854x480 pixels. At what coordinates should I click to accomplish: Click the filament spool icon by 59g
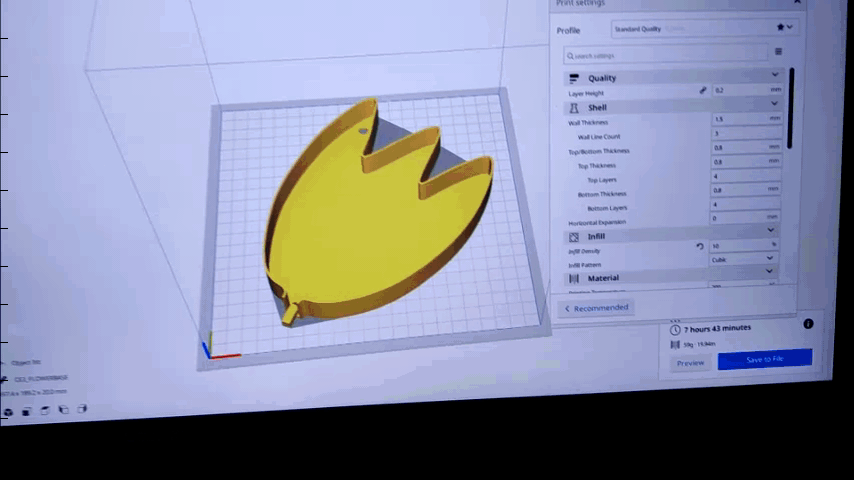pyautogui.click(x=675, y=344)
